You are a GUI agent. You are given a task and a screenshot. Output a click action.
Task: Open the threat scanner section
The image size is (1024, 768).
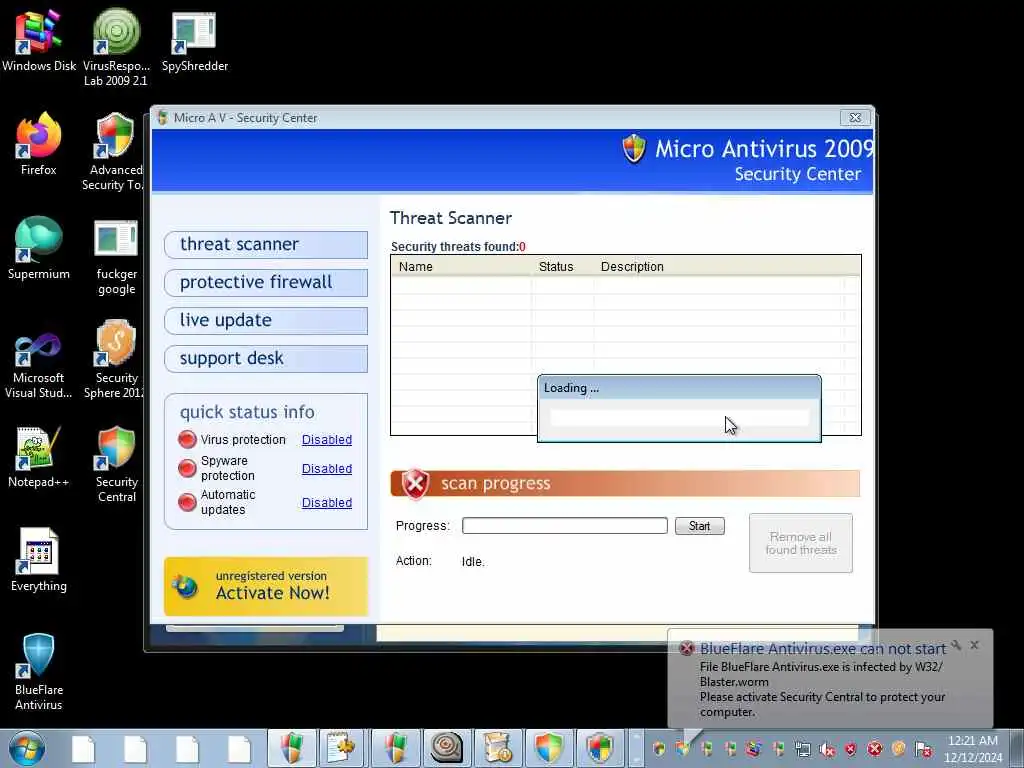point(266,244)
